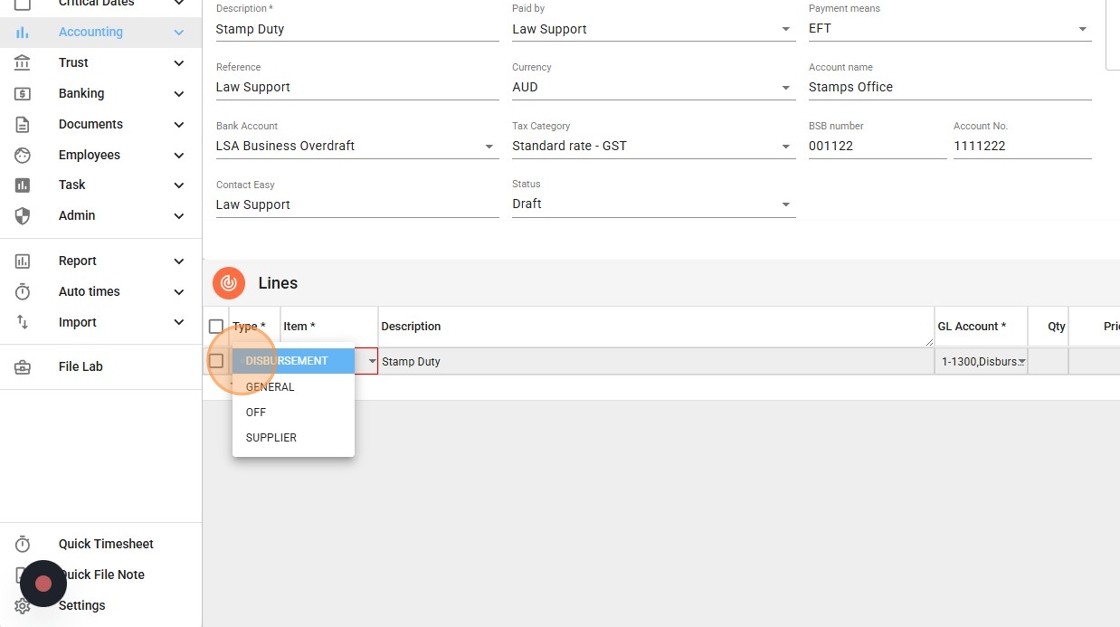The width and height of the screenshot is (1120, 627).
Task: Open Quick File Note
Action: 101,575
